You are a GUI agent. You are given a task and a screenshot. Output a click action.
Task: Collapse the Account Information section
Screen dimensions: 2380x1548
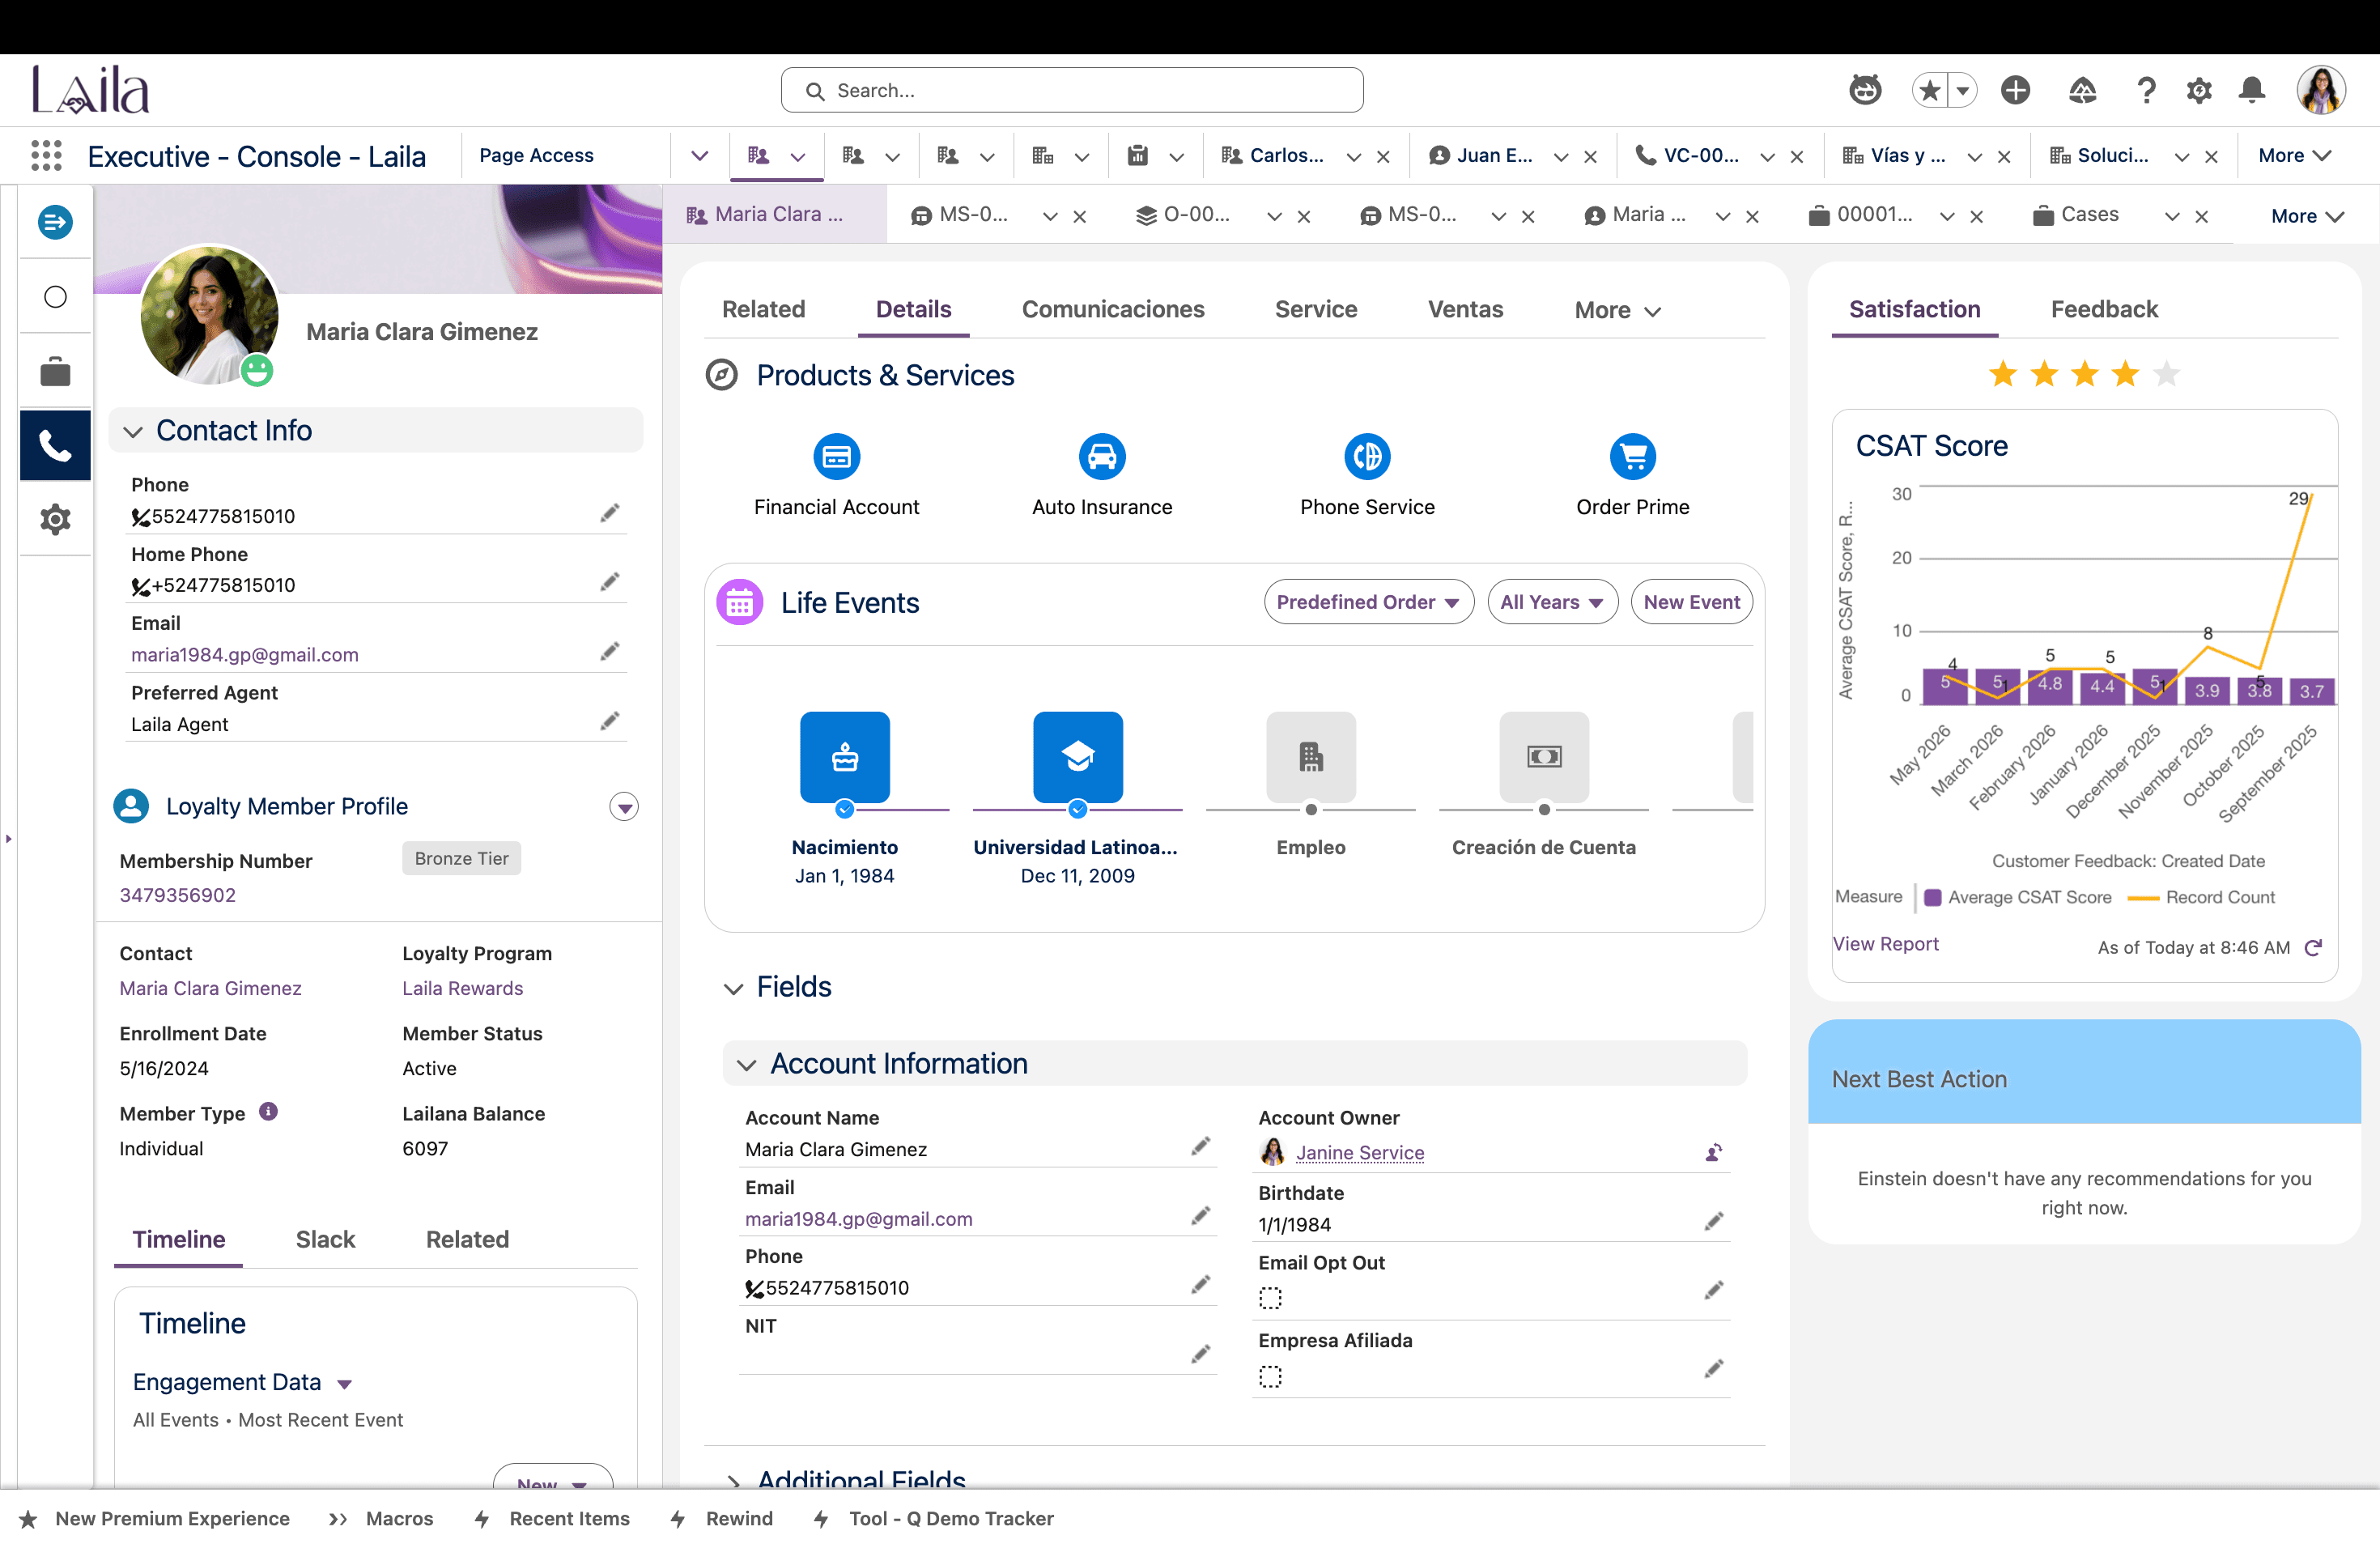point(747,1065)
